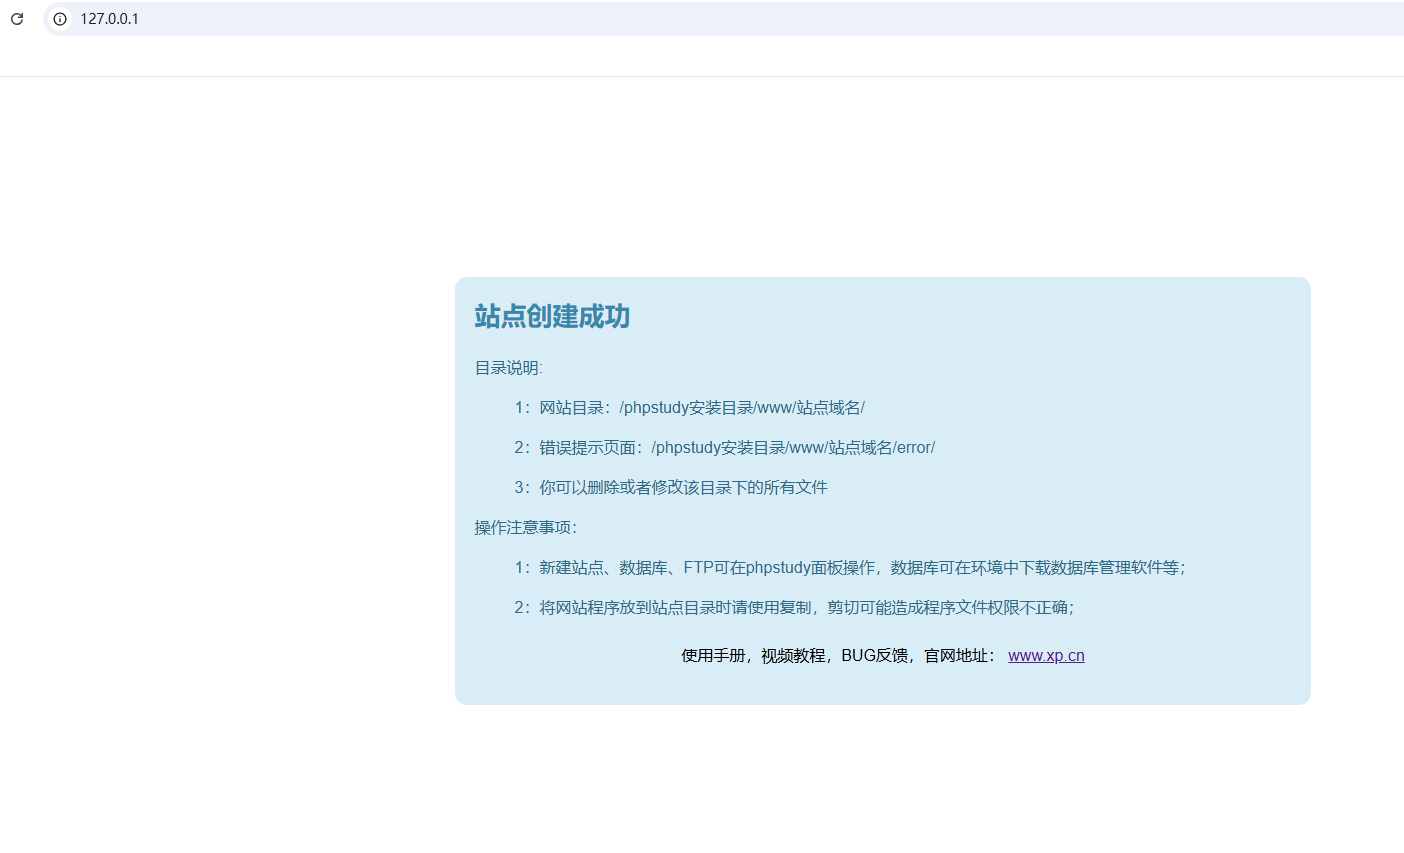
Task: Click the word FTP in the notes
Action: click(698, 568)
